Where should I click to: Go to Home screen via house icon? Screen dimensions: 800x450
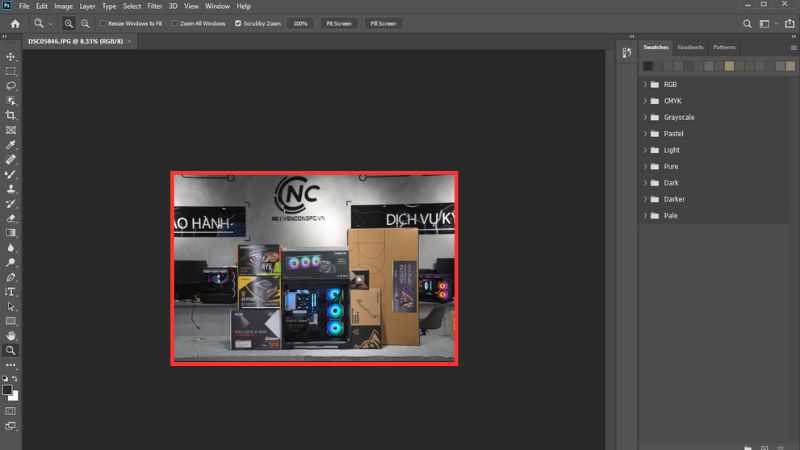(15, 23)
